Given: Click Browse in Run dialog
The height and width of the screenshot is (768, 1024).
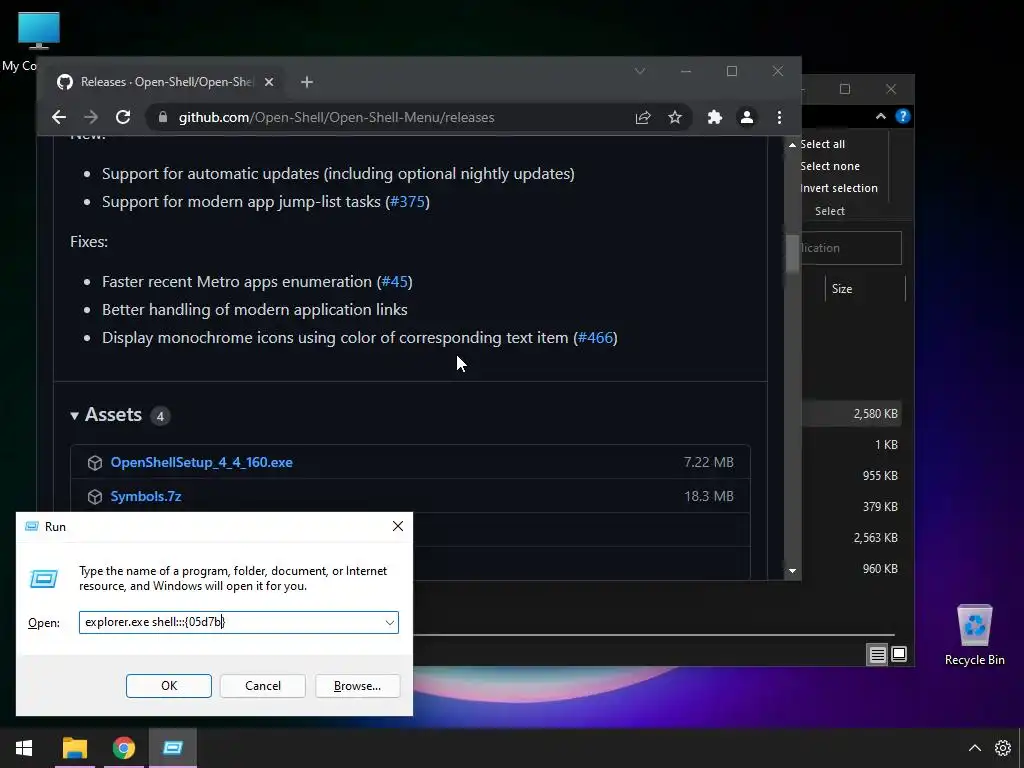Looking at the screenshot, I should 357,686.
